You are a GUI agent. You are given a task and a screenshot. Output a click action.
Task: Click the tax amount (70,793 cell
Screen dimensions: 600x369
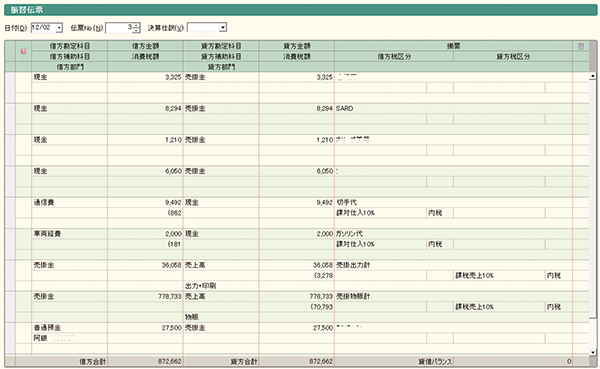[x=297, y=307]
